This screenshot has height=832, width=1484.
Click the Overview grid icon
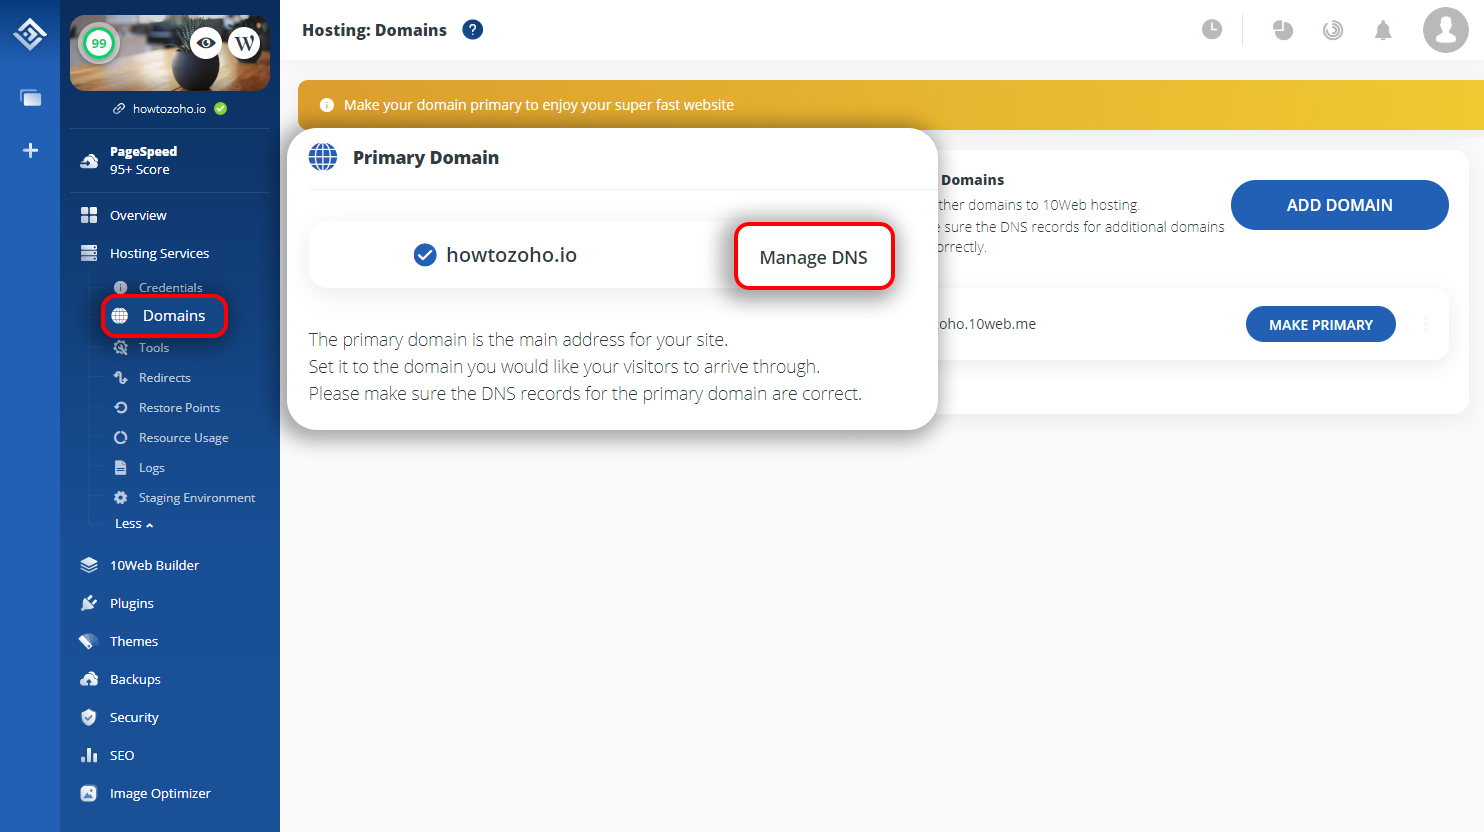tap(89, 215)
